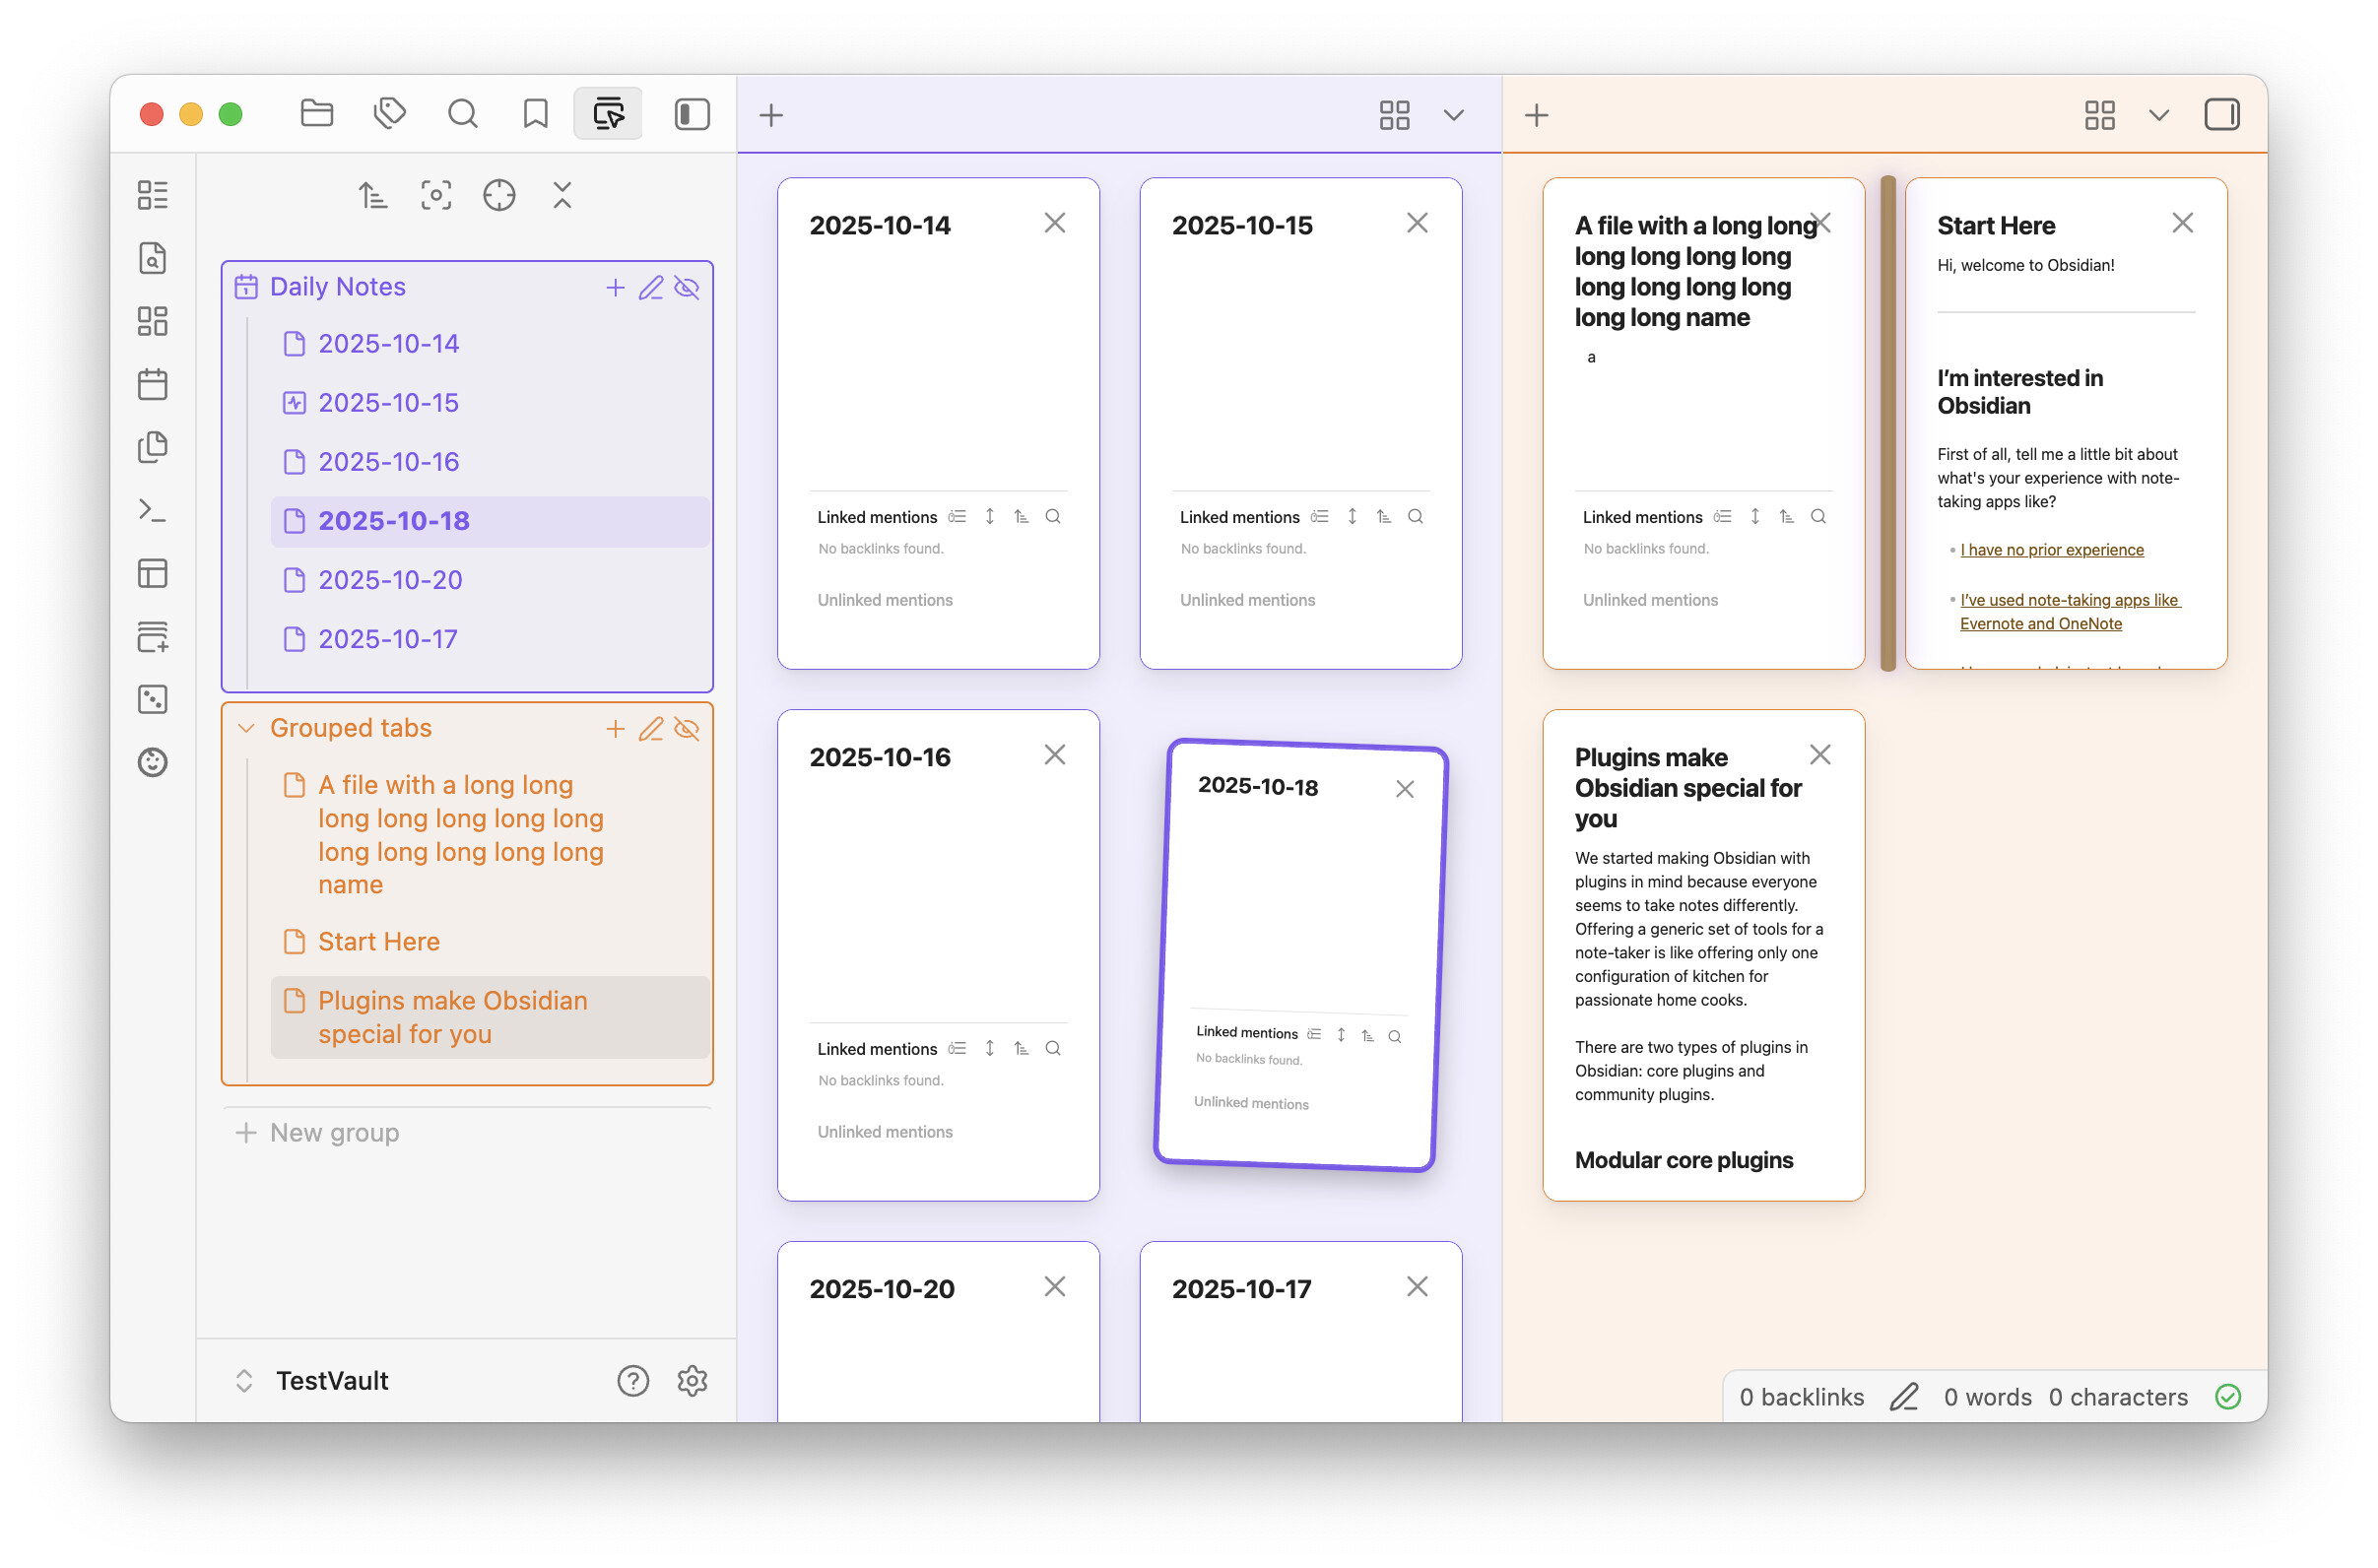Click the brown divider bar between cards
This screenshot has width=2378, height=1568.
click(1887, 424)
